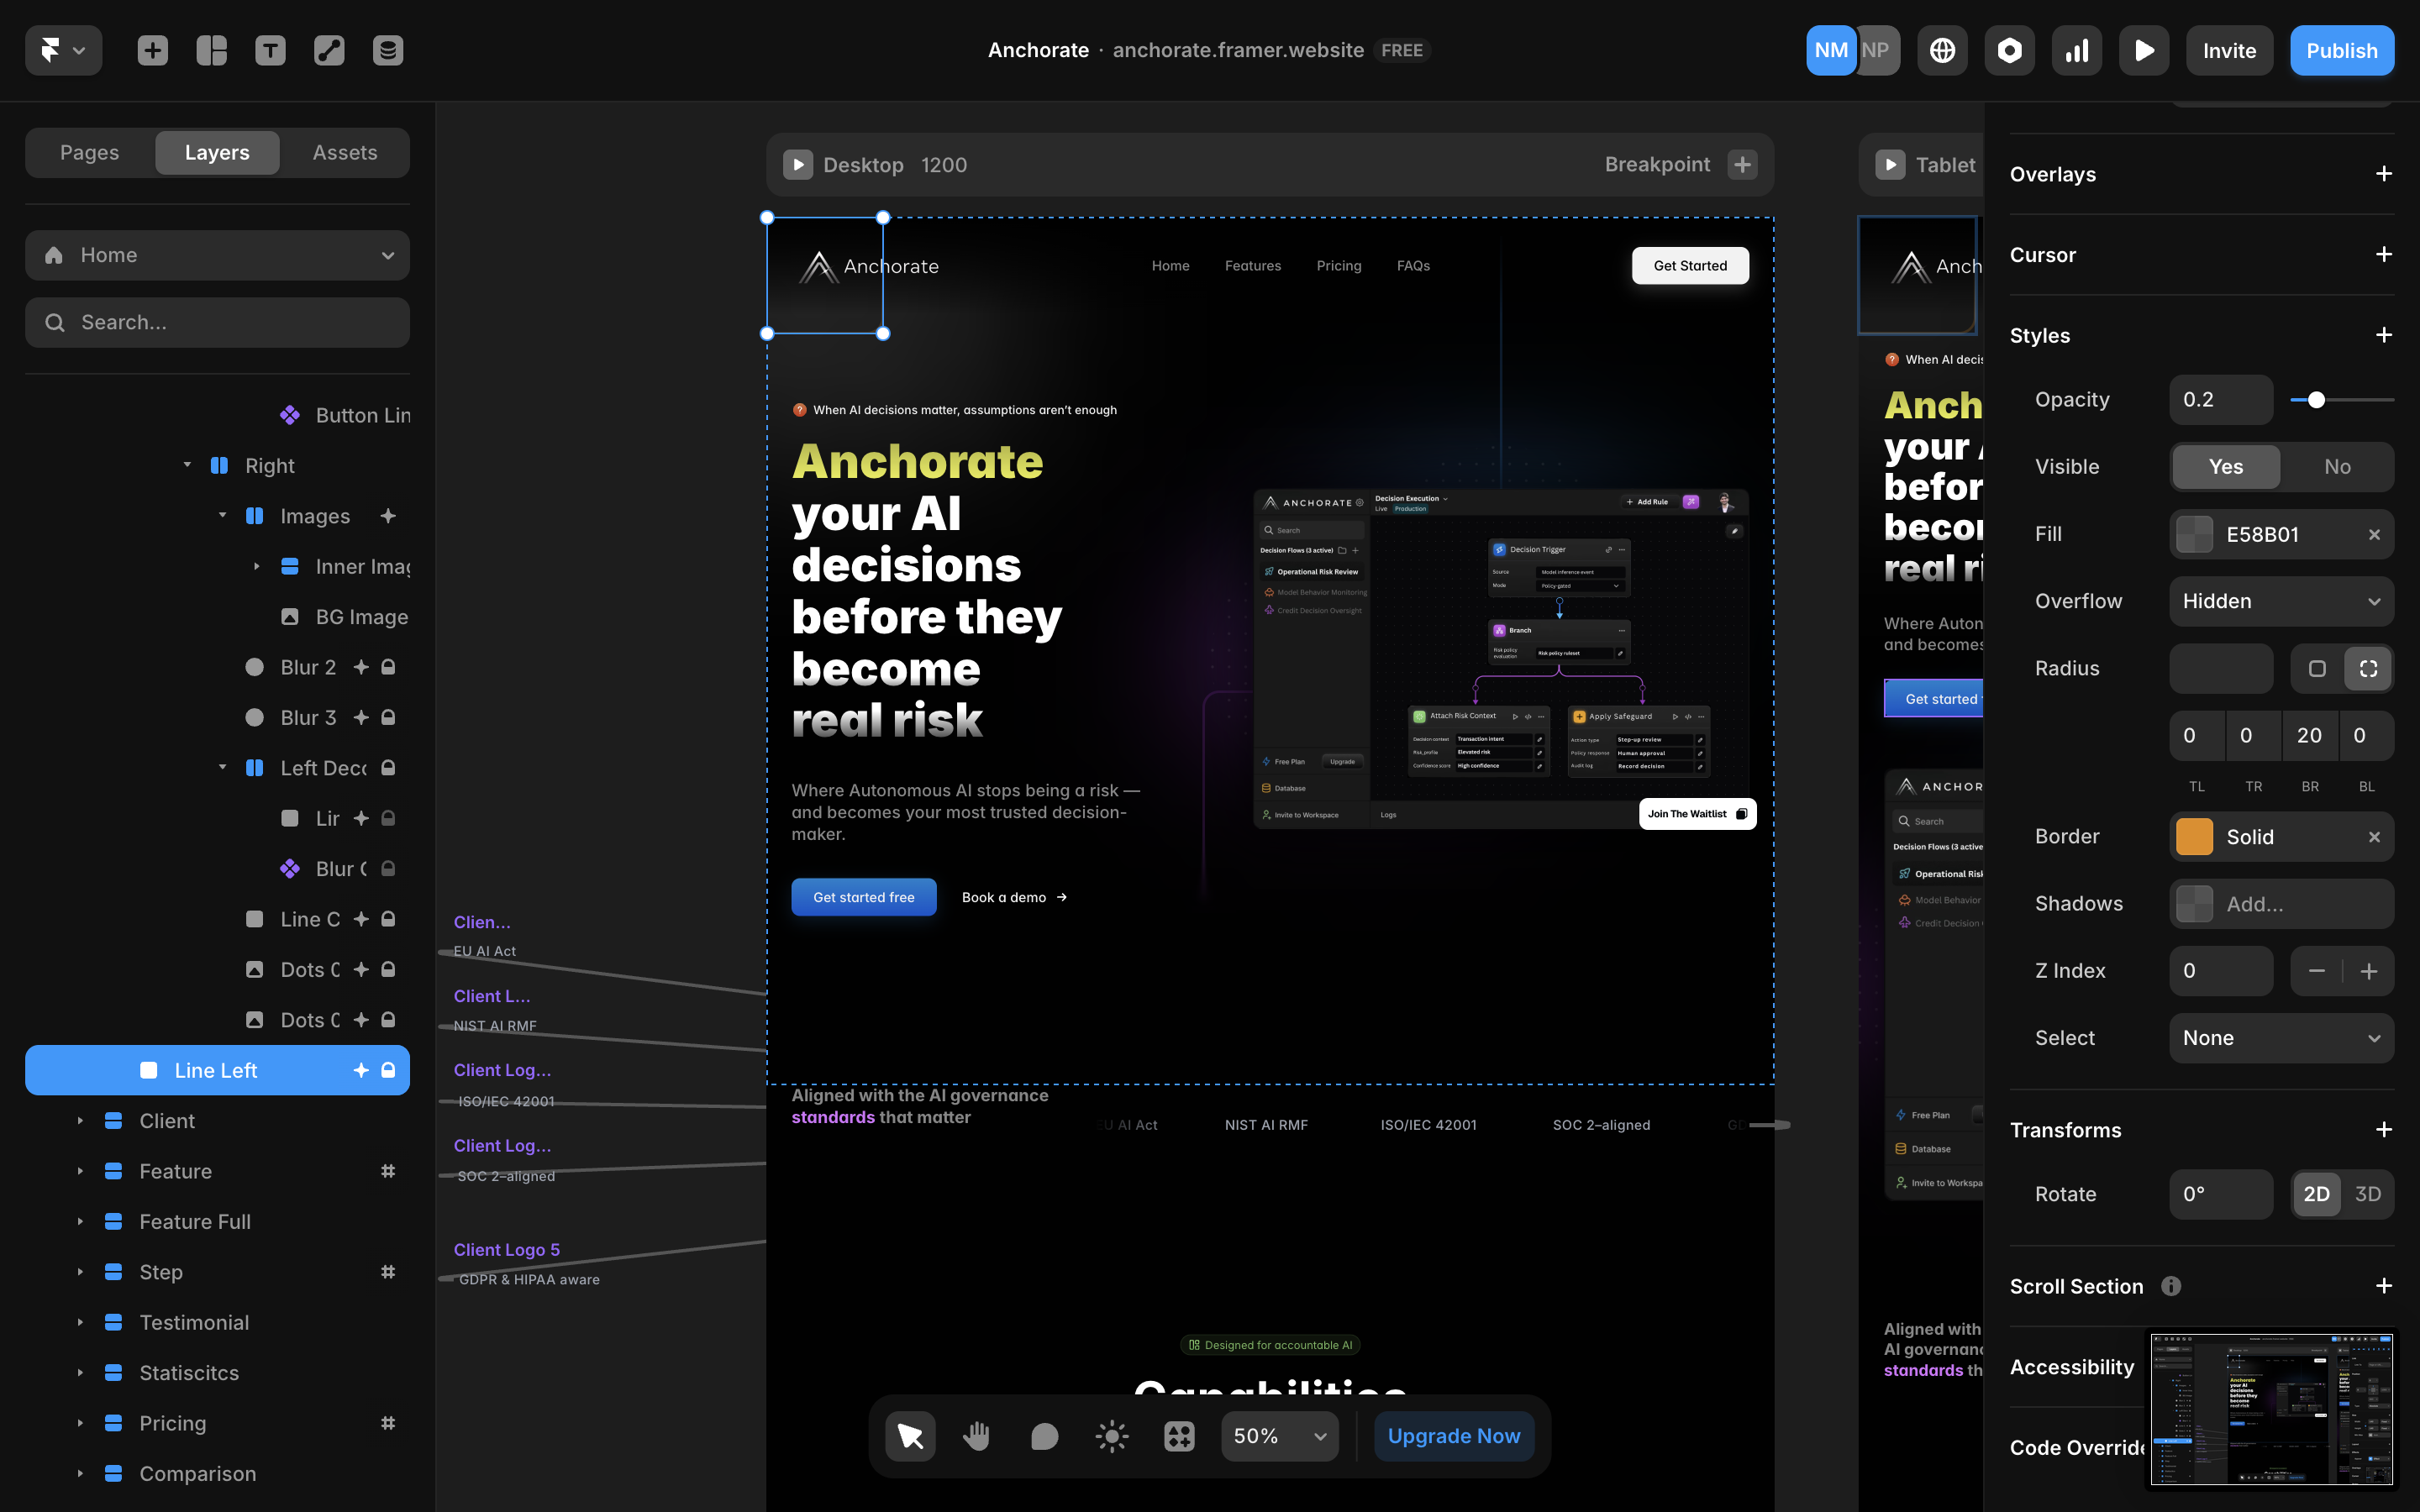2420x1512 pixels.
Task: Select the hand pan tool
Action: point(976,1436)
